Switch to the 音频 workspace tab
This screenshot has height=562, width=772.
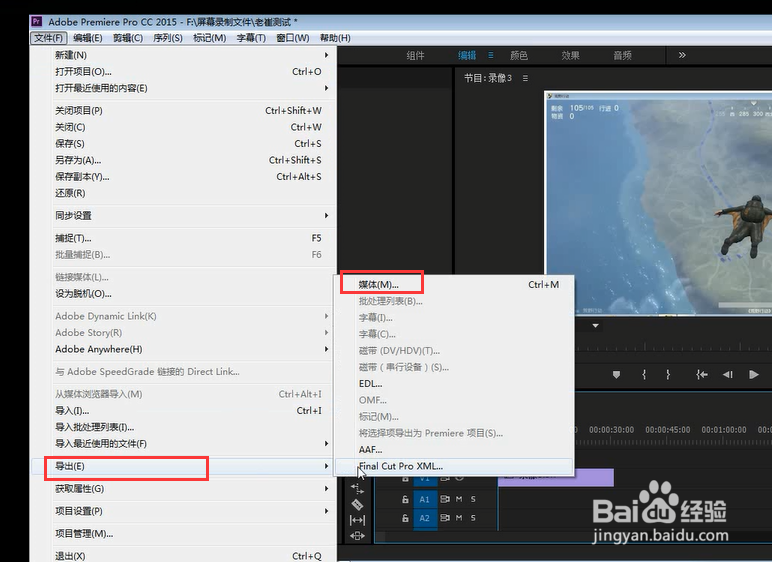(622, 56)
